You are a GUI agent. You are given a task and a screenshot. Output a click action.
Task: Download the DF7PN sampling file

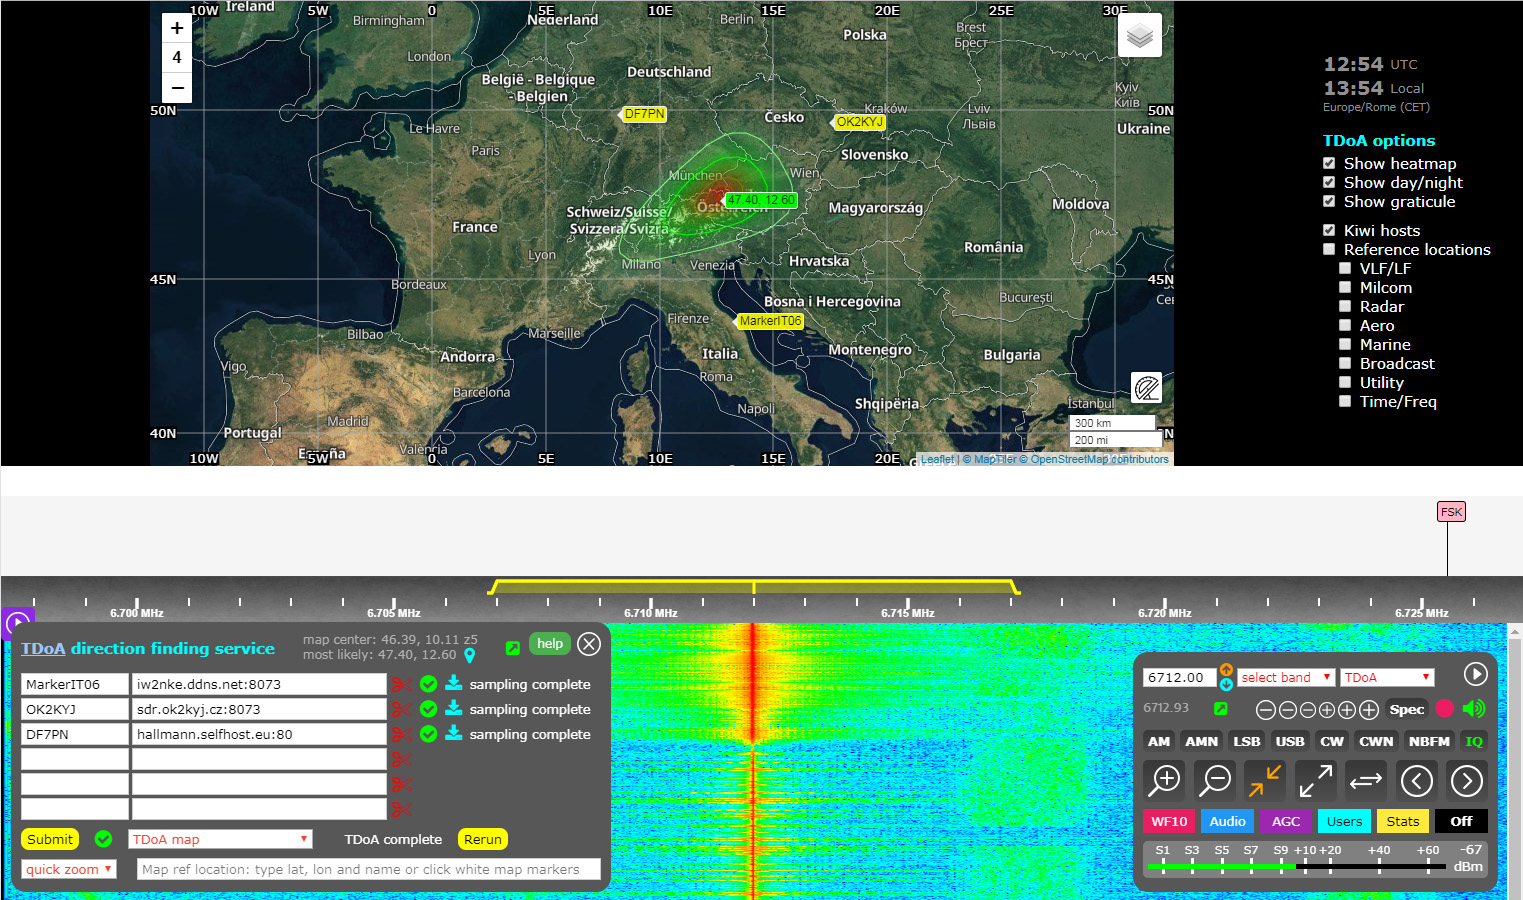tap(453, 733)
